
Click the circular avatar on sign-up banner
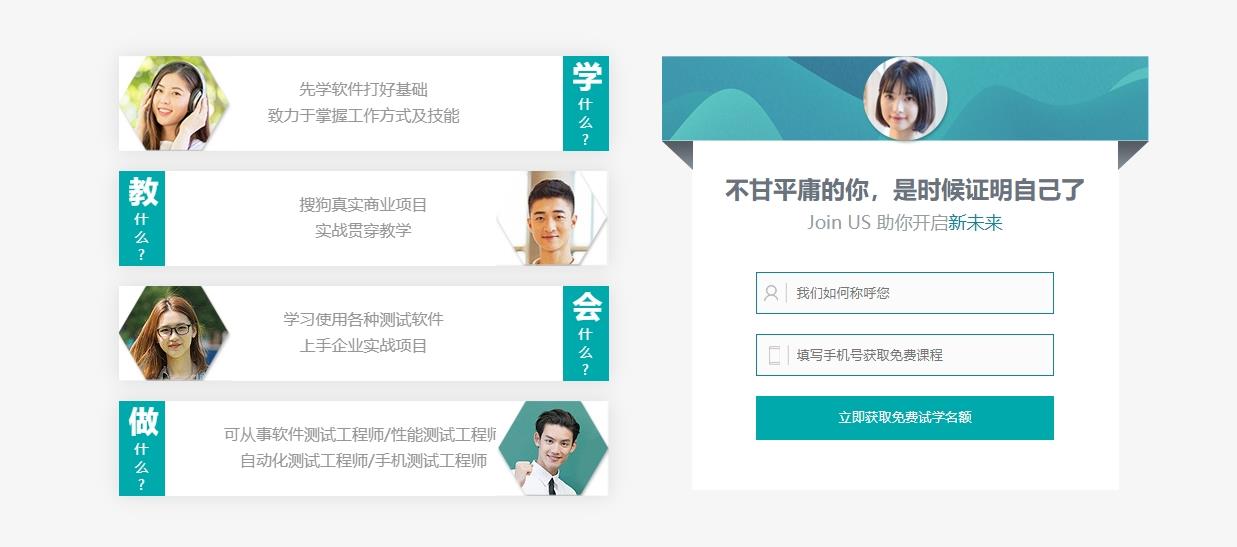(905, 98)
